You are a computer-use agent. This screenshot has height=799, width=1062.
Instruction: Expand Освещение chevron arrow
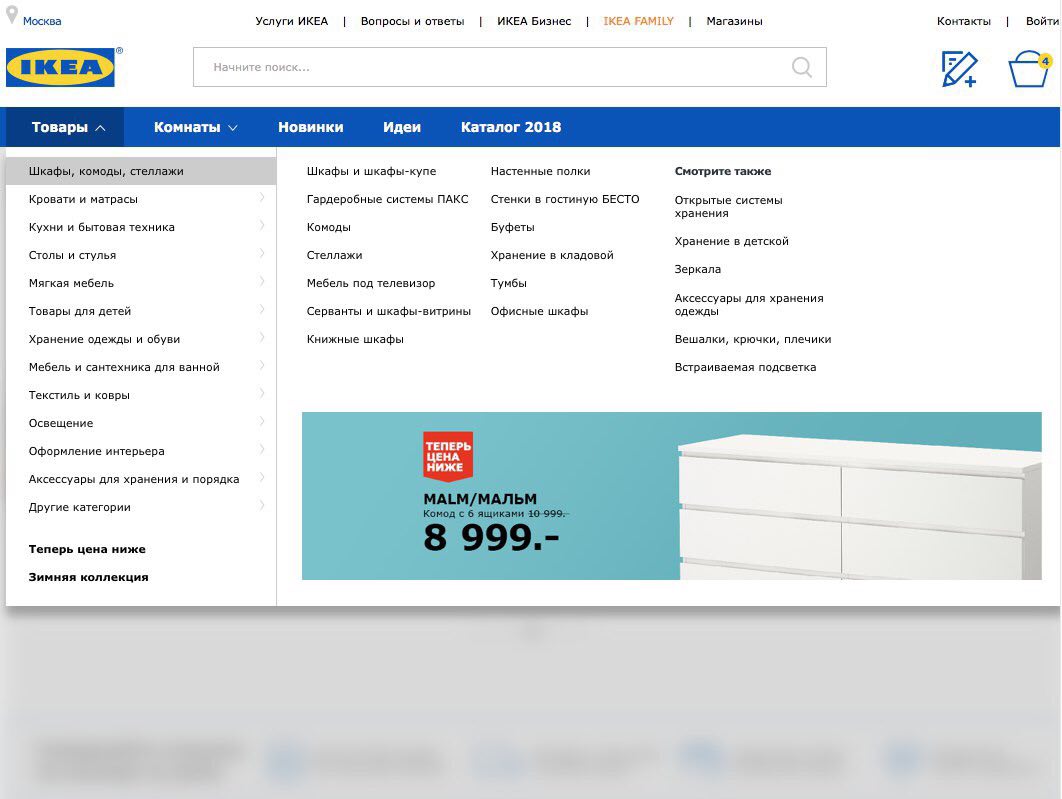[262, 422]
